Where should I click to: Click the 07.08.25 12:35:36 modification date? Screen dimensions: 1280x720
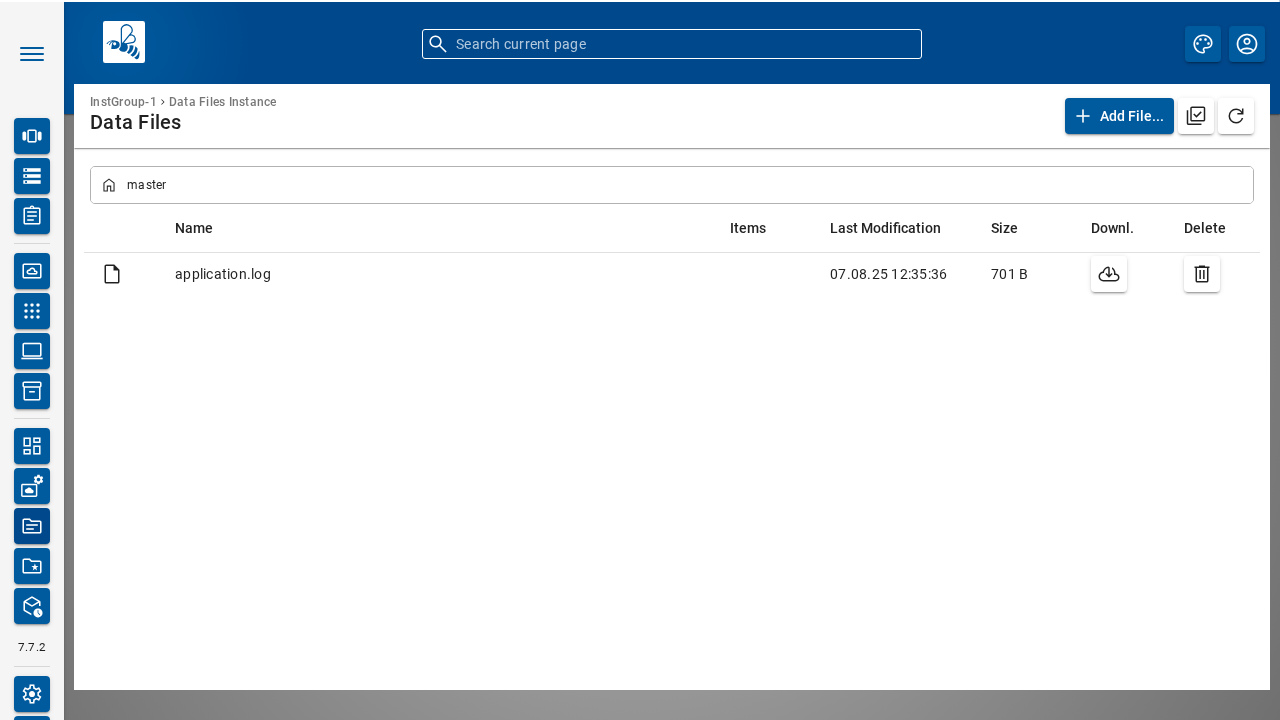coord(888,274)
